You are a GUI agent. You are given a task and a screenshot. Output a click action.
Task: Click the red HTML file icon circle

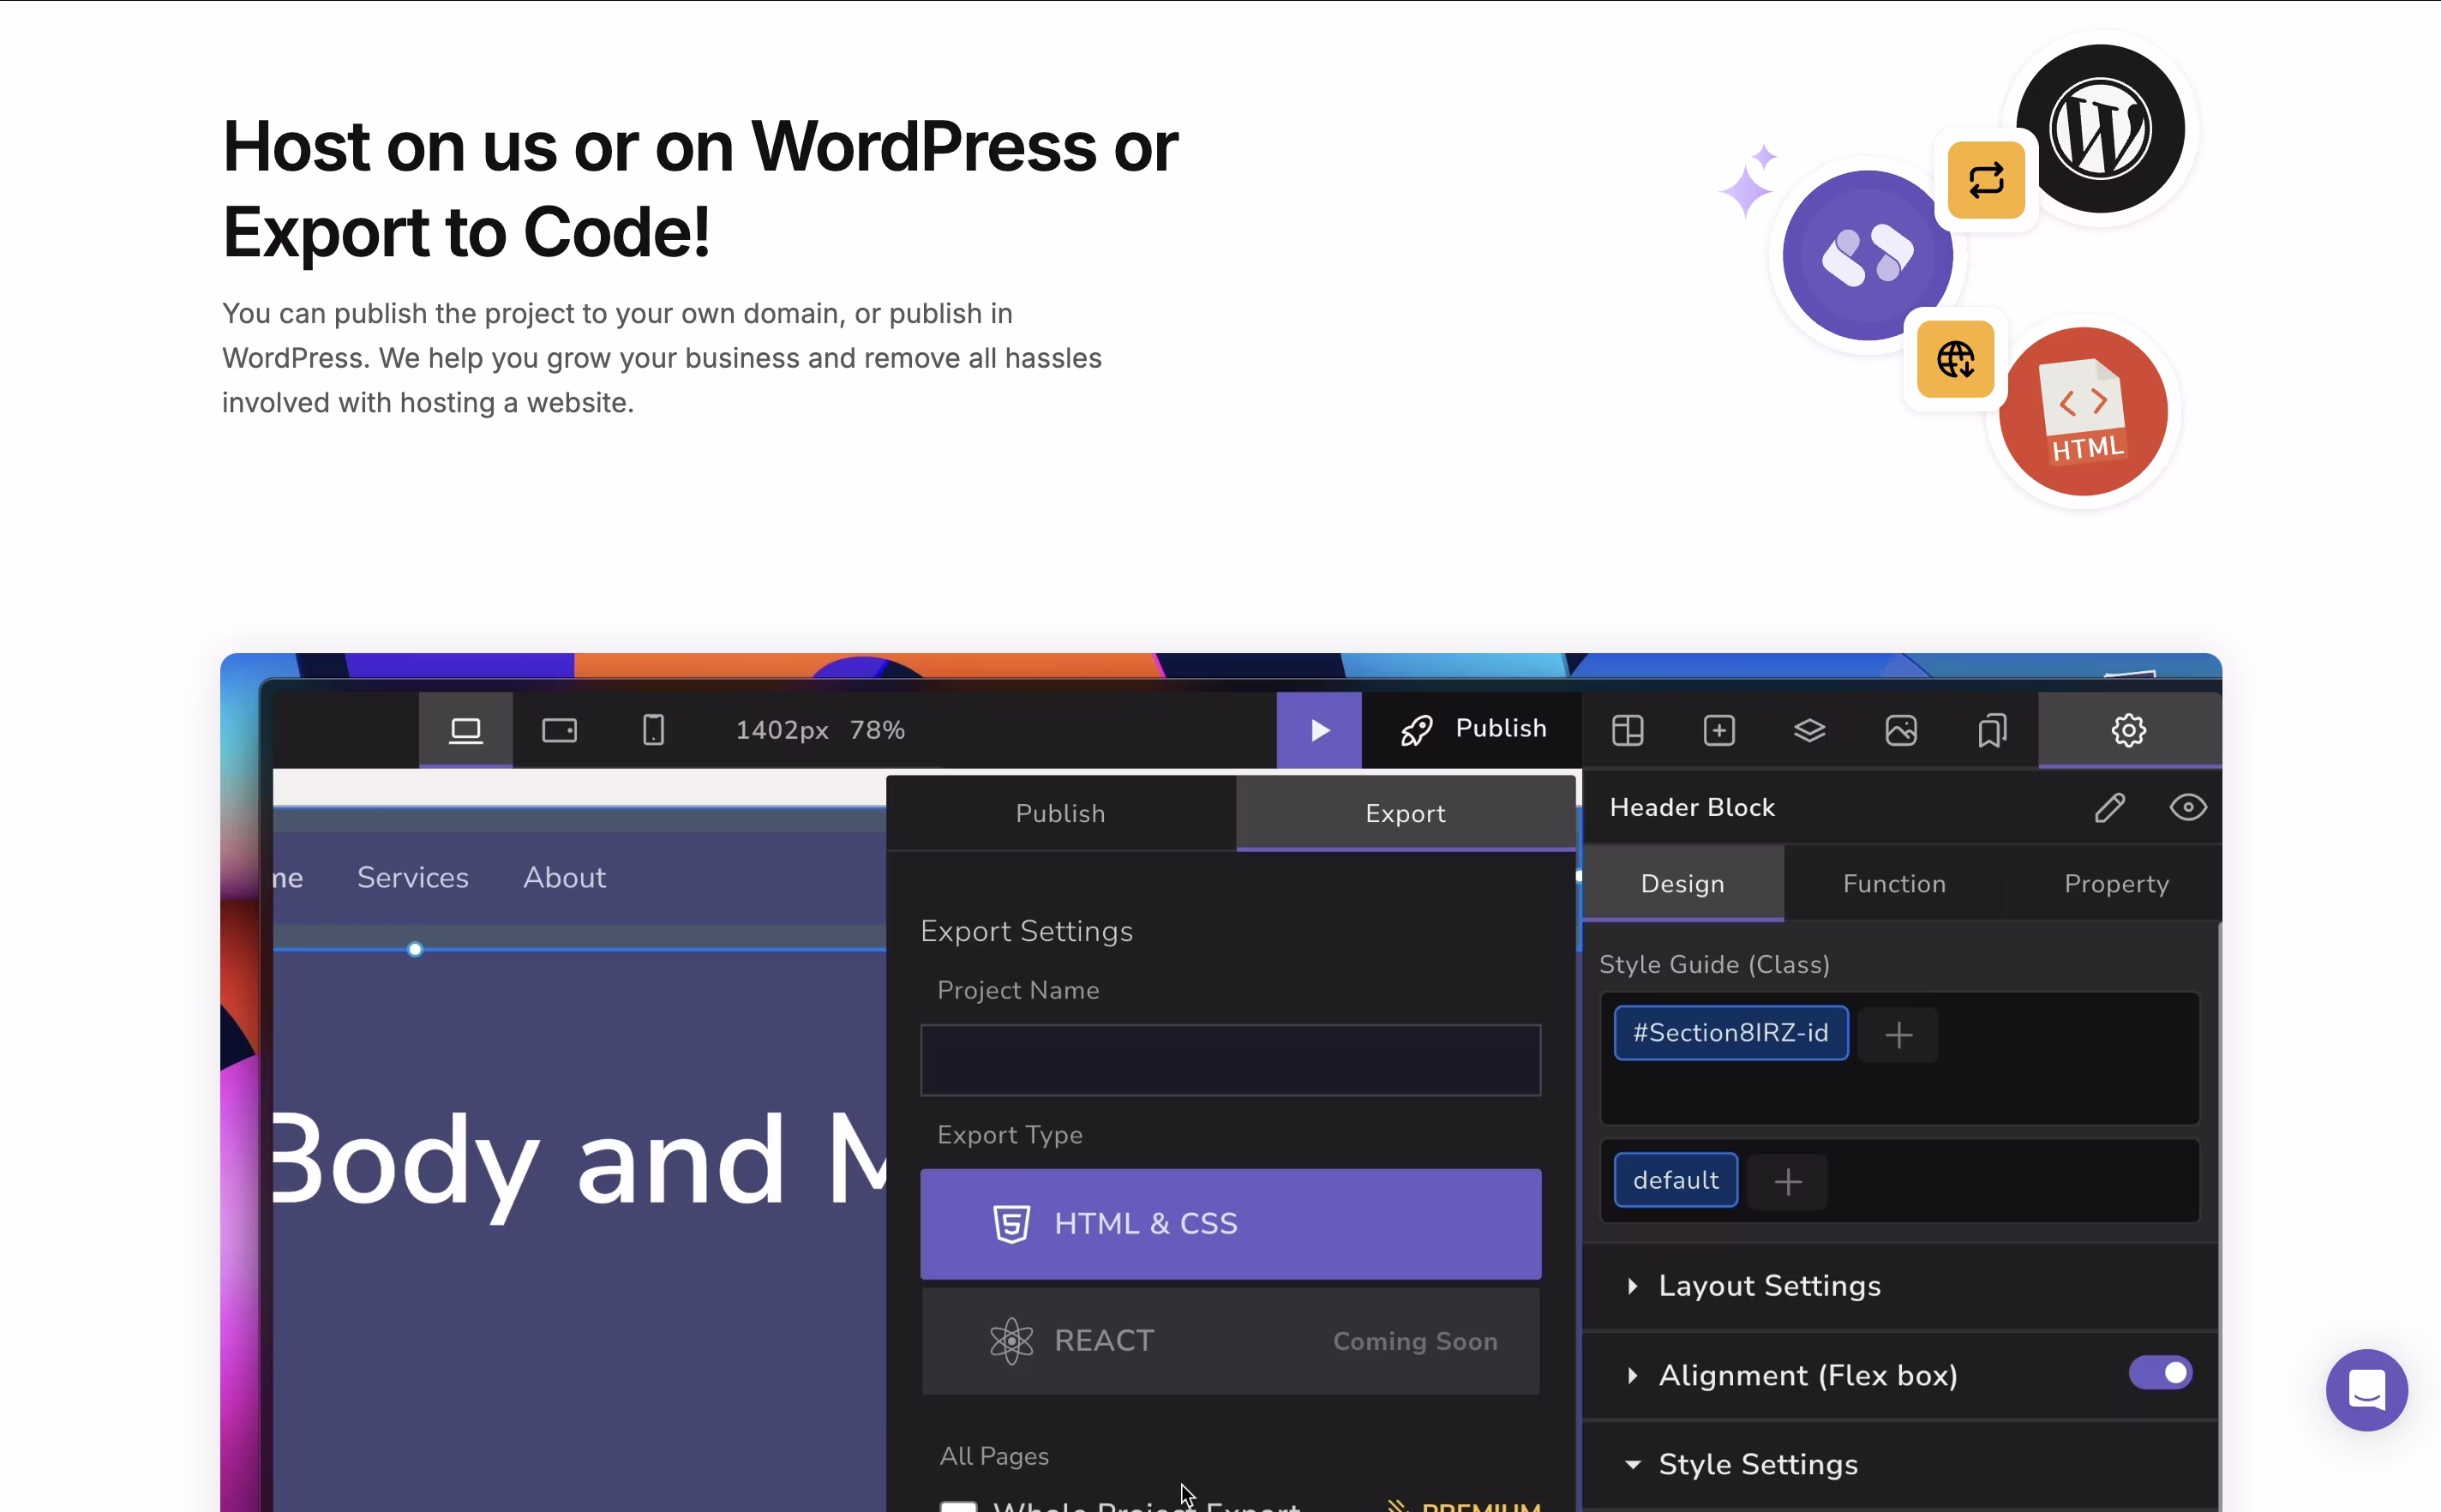pos(2084,412)
